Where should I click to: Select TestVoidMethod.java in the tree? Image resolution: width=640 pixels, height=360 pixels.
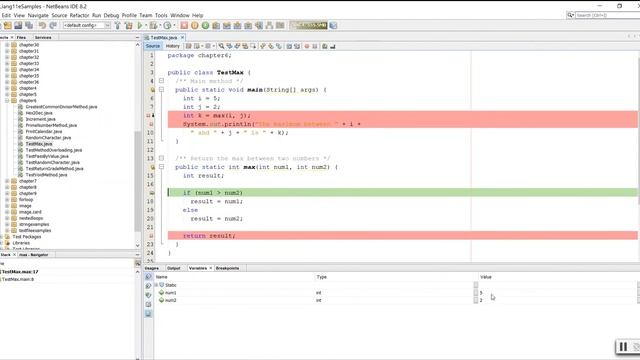coord(46,175)
